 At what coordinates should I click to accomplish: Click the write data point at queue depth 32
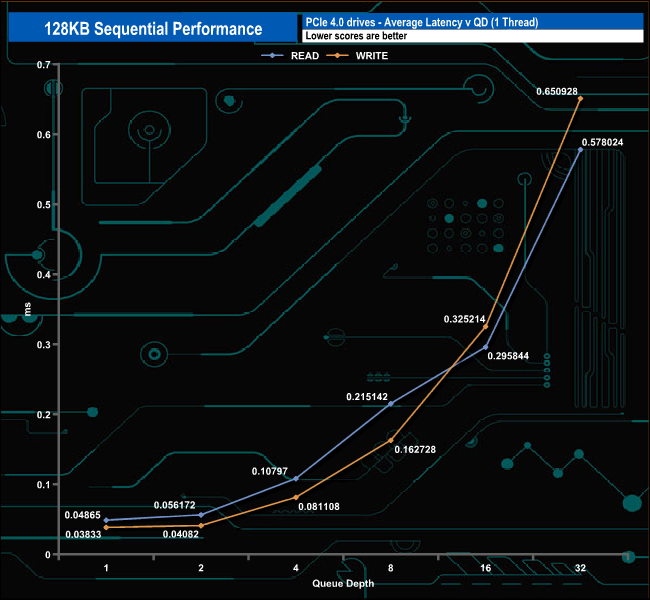580,98
